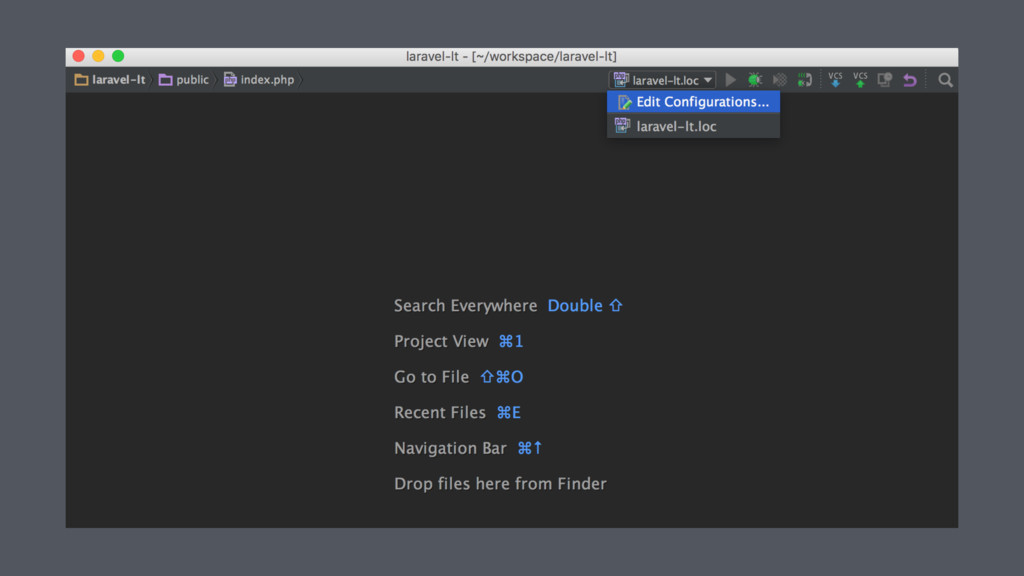1024x576 pixels.
Task: Update project via VCS blue arrow
Action: point(835,80)
